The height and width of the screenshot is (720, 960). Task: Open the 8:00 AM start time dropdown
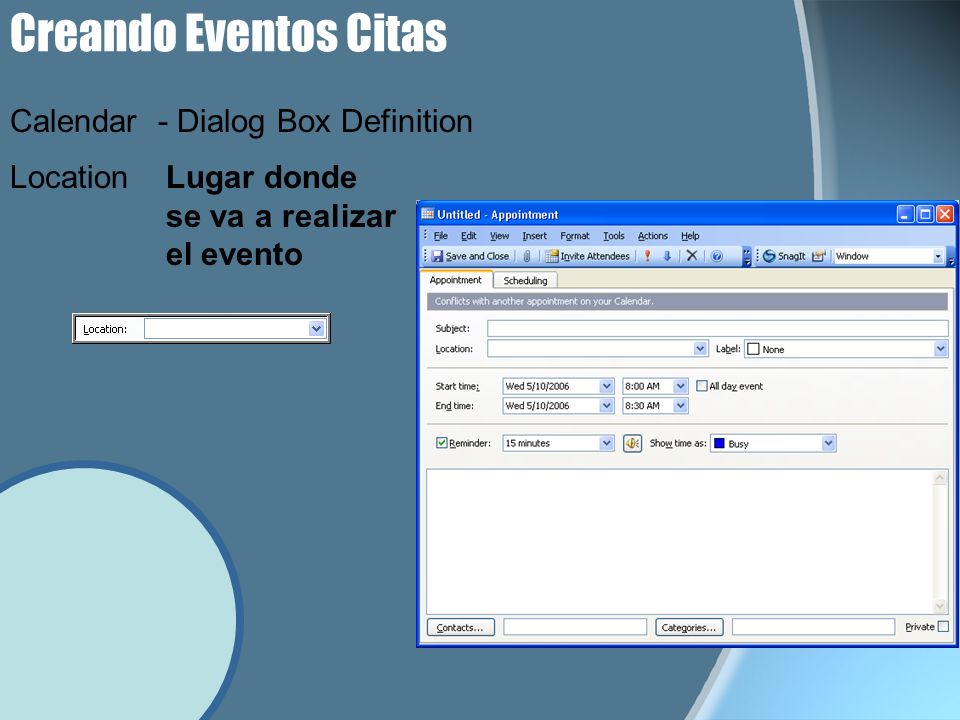coord(680,386)
